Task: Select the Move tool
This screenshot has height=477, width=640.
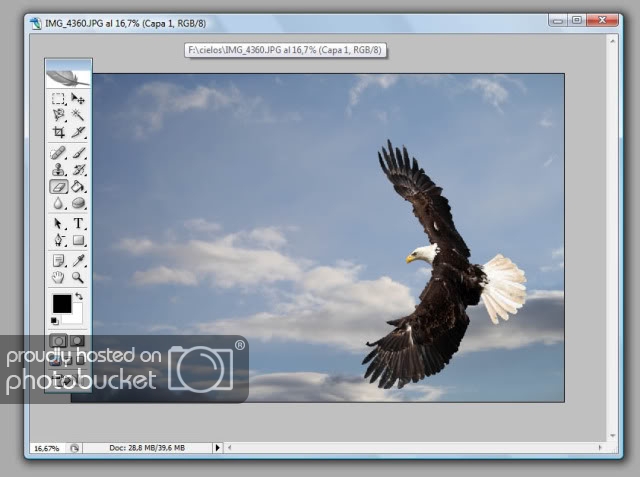Action: tap(78, 99)
